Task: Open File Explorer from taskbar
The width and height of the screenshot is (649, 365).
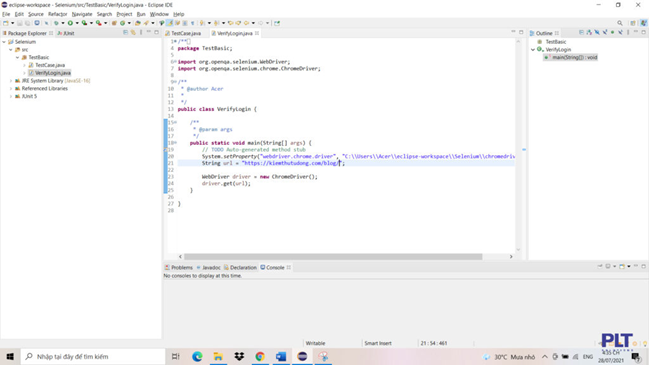Action: pos(218,357)
